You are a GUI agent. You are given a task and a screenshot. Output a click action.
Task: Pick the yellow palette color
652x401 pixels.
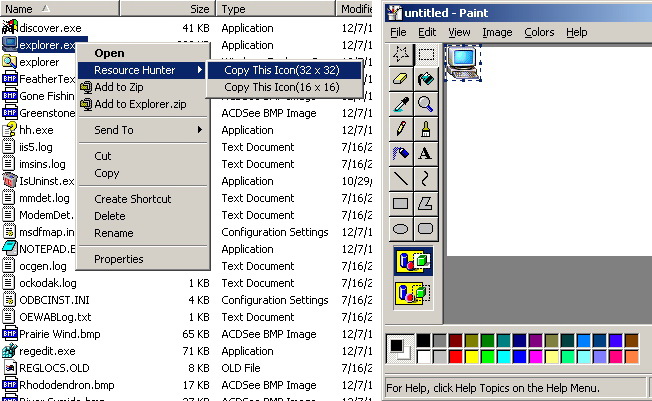coord(472,356)
